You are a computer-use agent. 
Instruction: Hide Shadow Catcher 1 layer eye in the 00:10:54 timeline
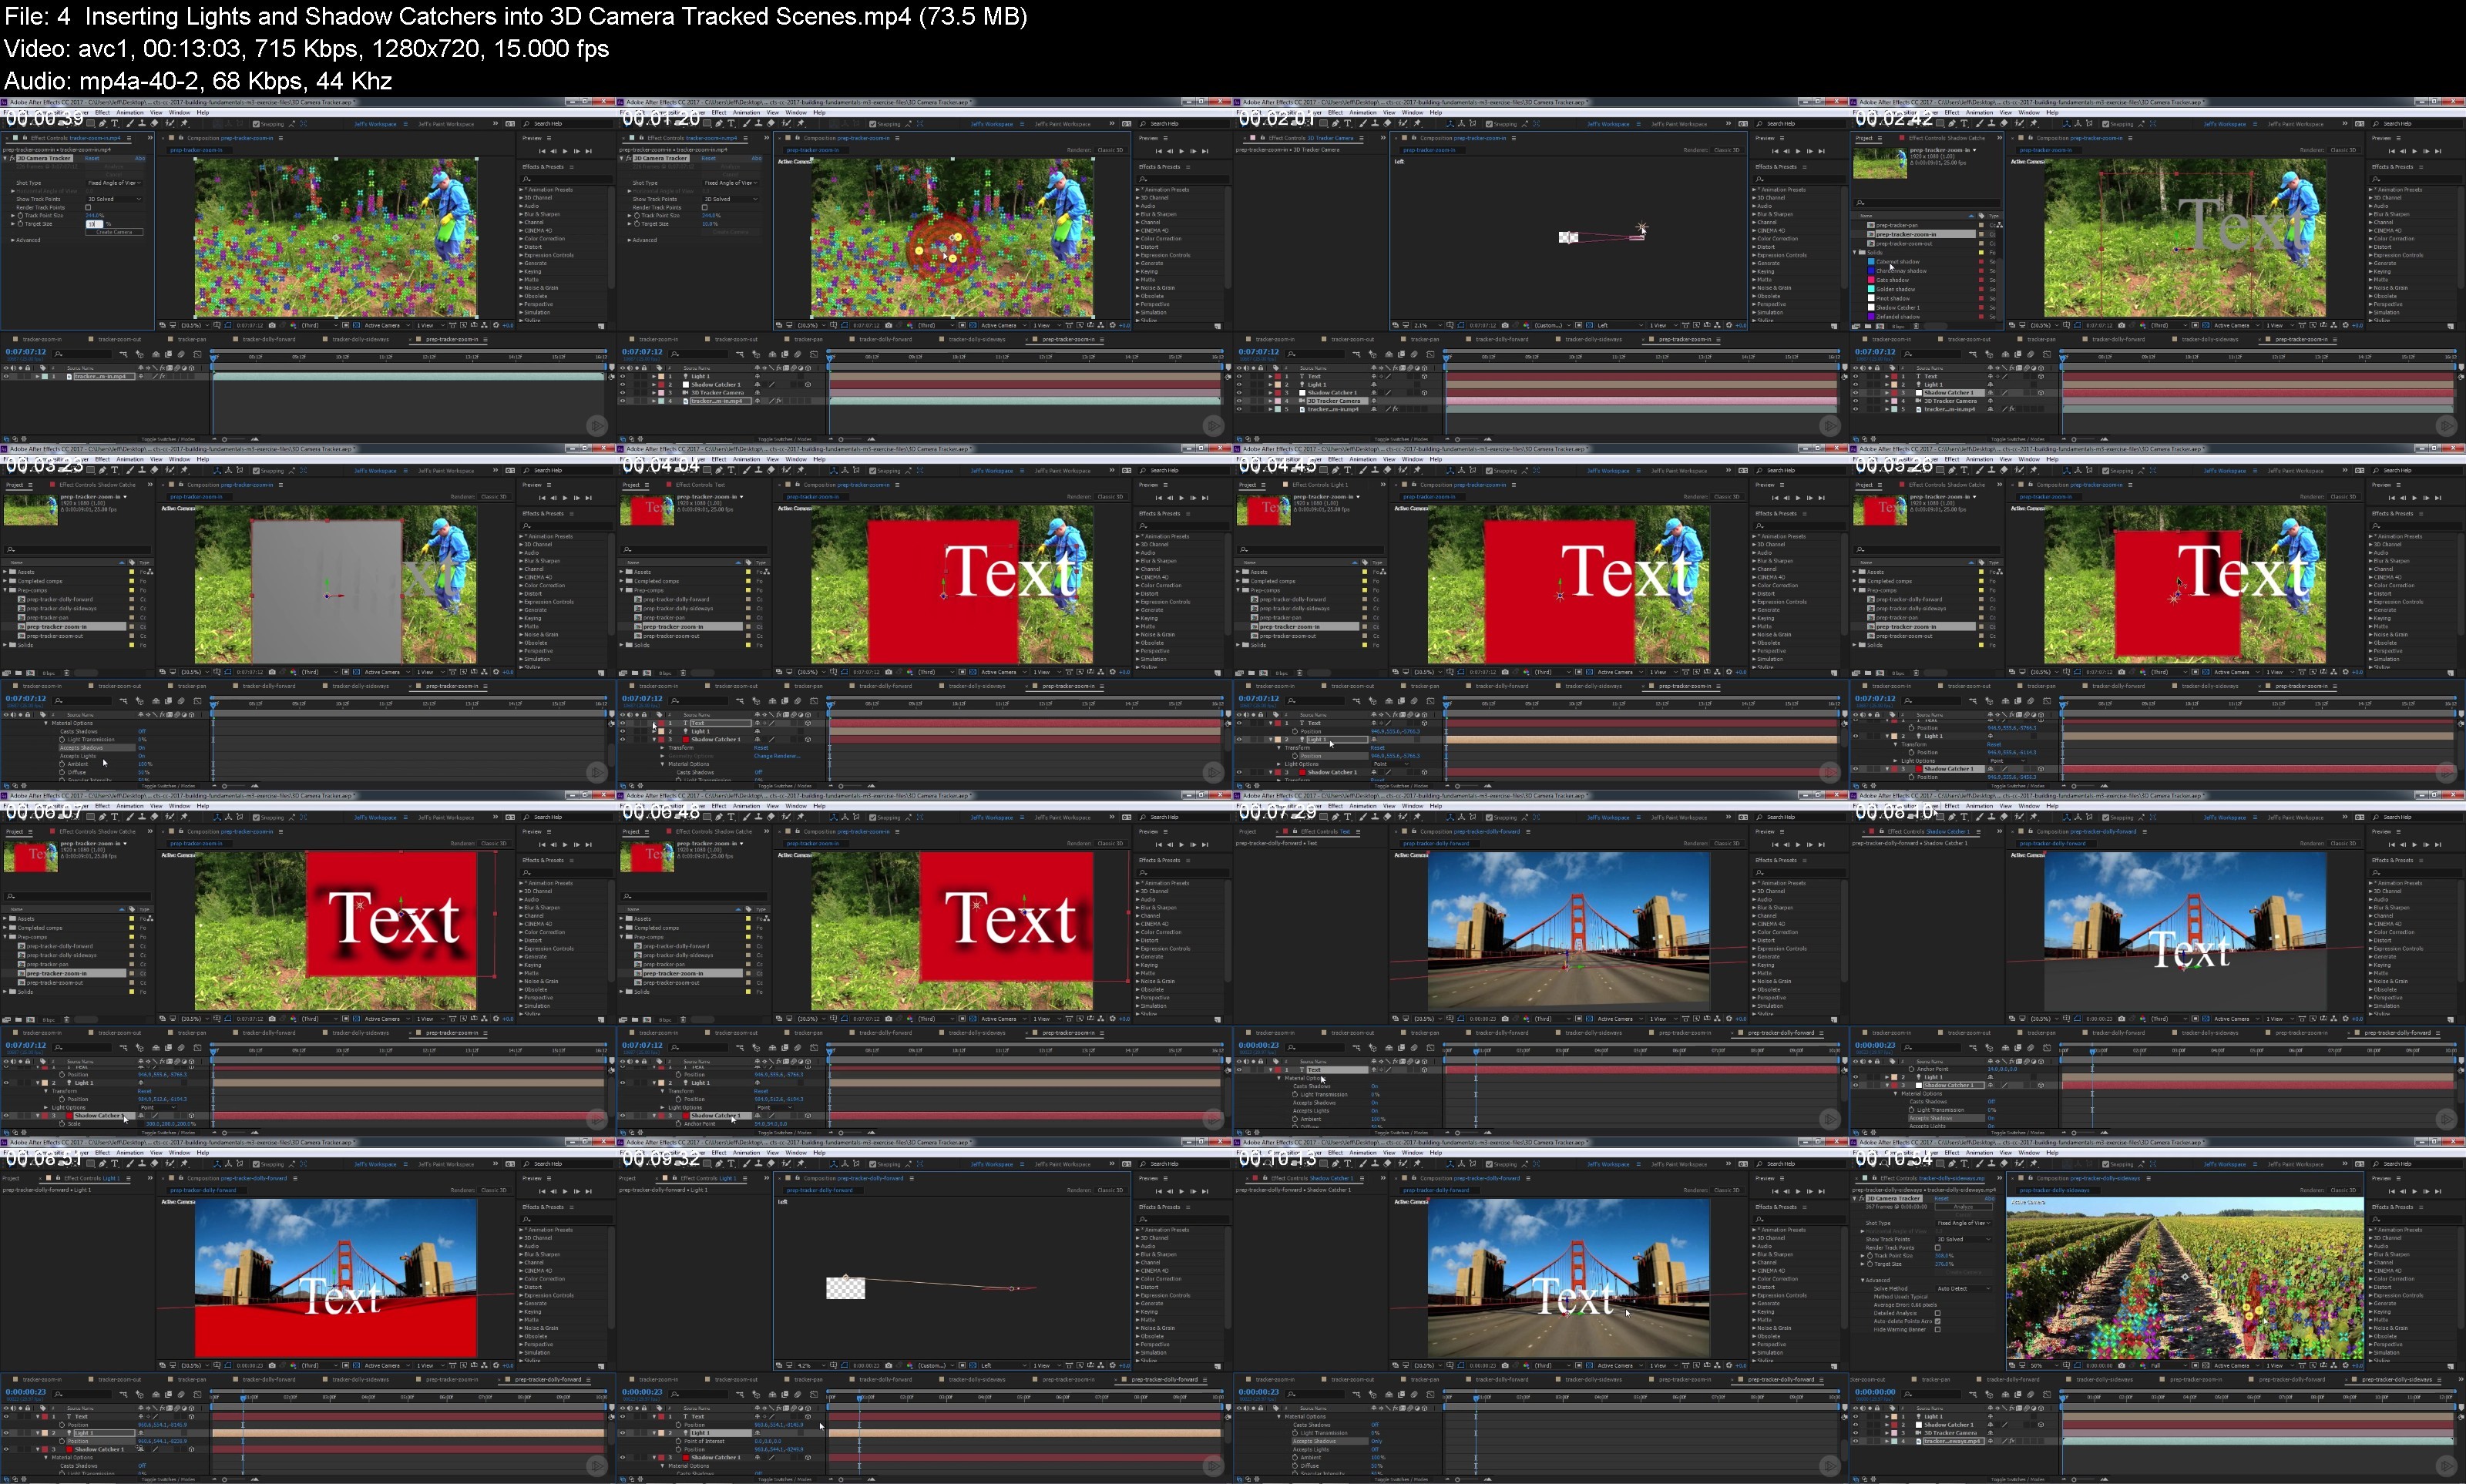(x=1856, y=1425)
